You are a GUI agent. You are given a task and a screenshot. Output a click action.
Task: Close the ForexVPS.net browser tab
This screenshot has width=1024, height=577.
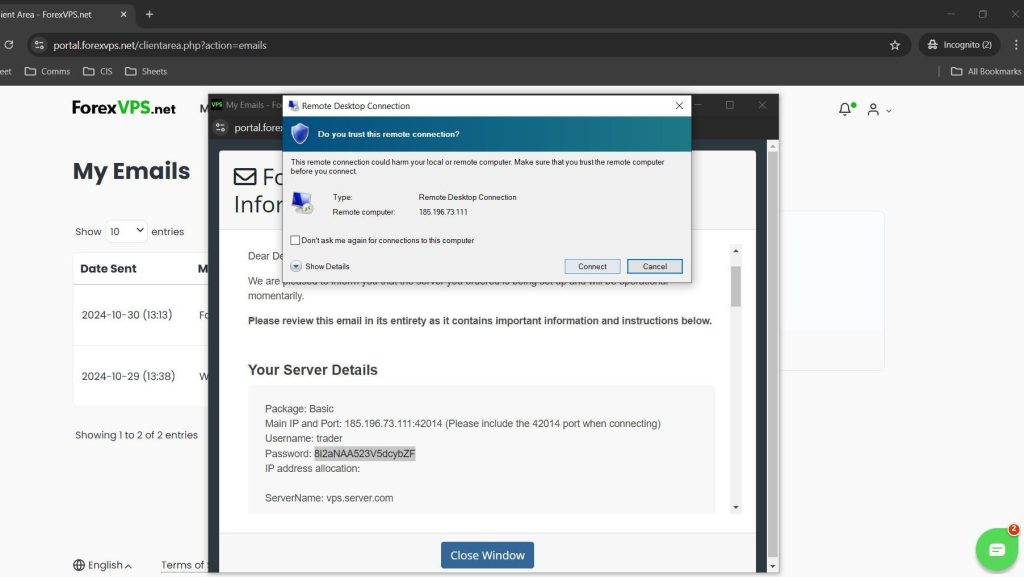coord(123,14)
